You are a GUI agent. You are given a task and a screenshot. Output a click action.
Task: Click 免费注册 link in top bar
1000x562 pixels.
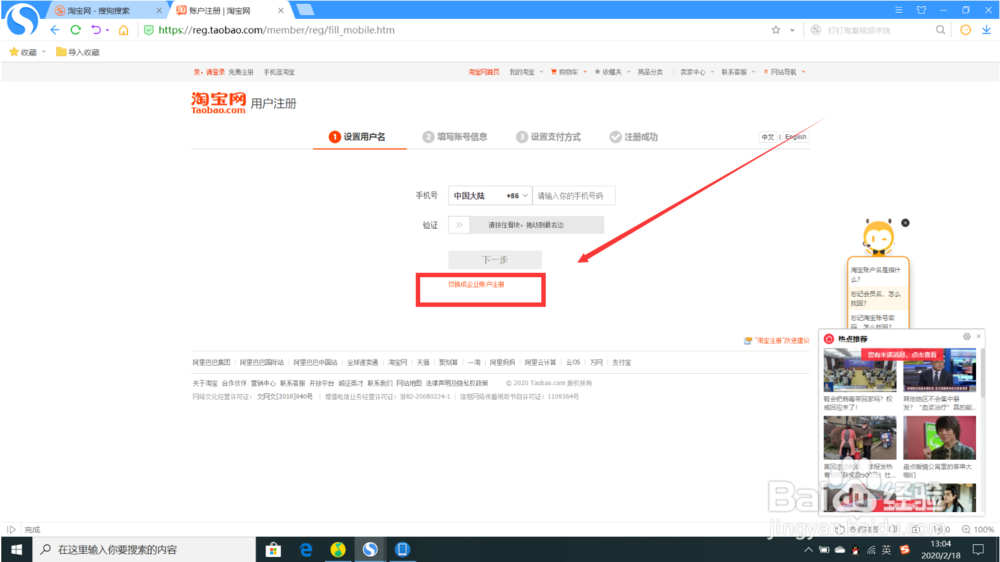pos(241,72)
